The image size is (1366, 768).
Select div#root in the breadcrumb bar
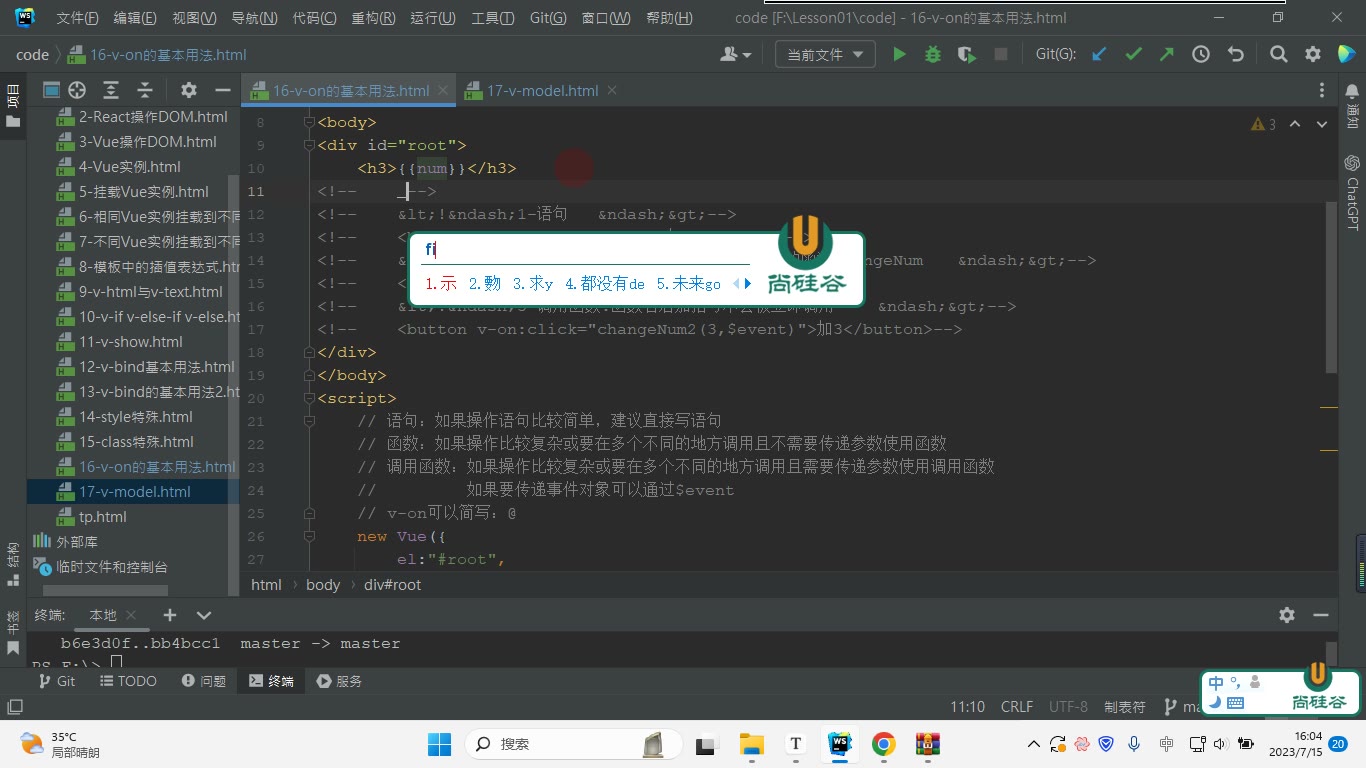tap(392, 585)
